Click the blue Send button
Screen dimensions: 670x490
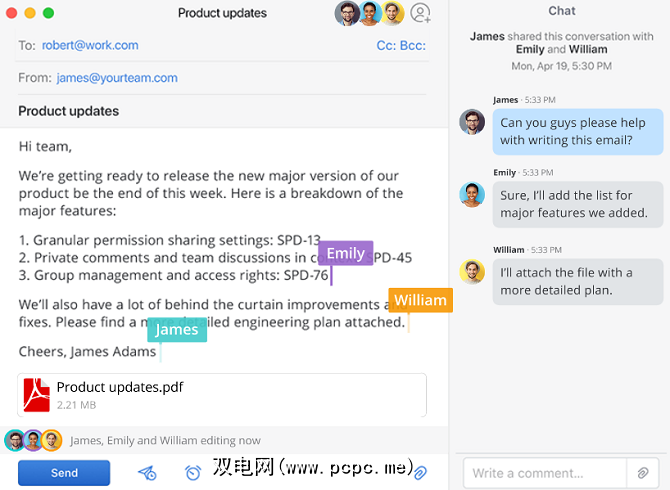pos(64,473)
